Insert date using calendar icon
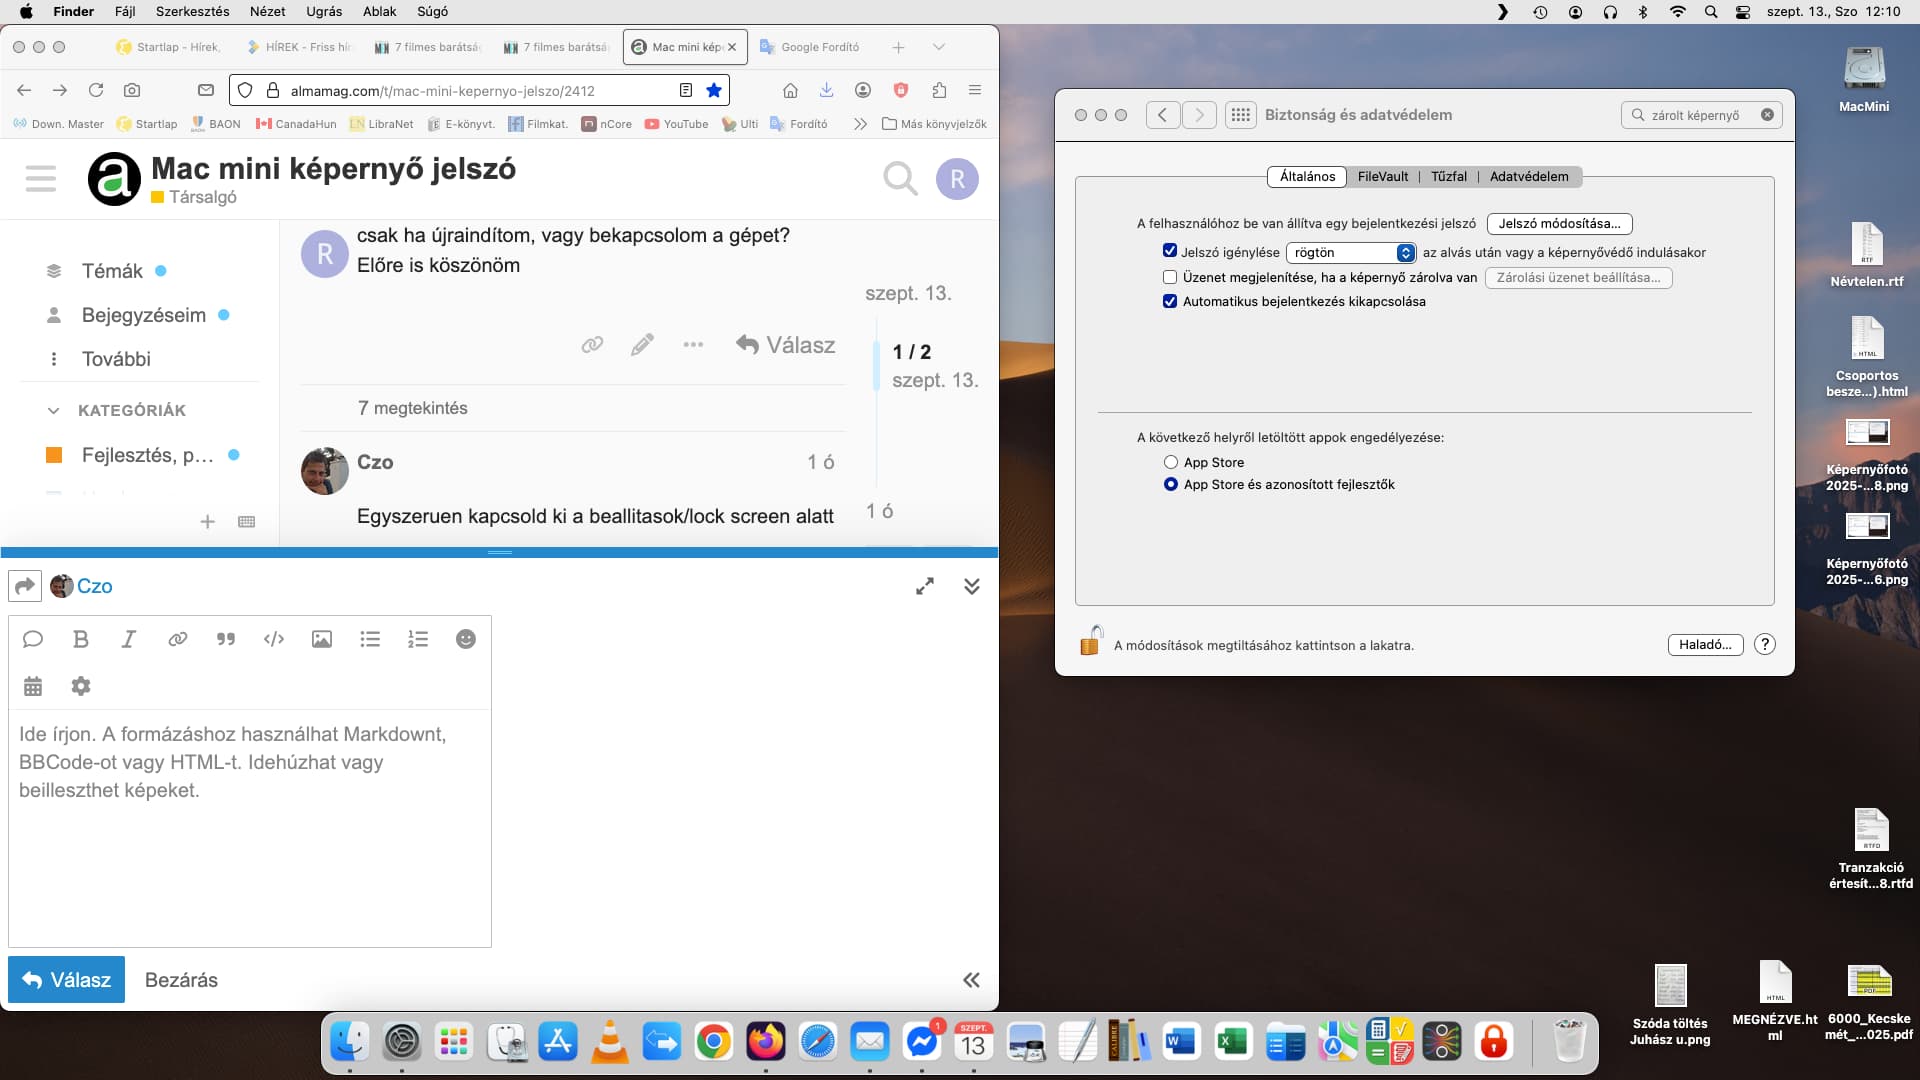 coord(33,686)
